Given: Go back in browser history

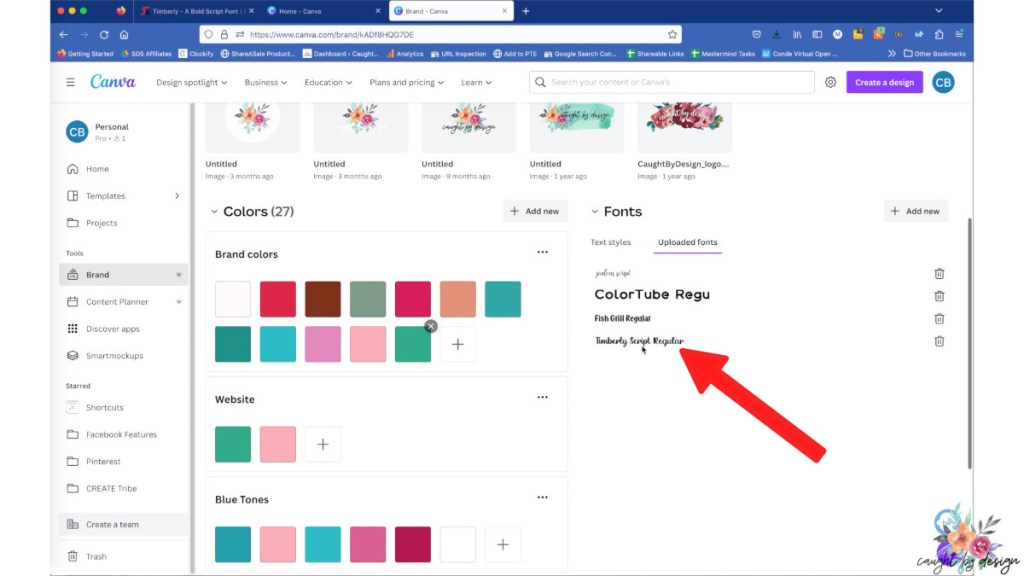Looking at the screenshot, I should [63, 35].
